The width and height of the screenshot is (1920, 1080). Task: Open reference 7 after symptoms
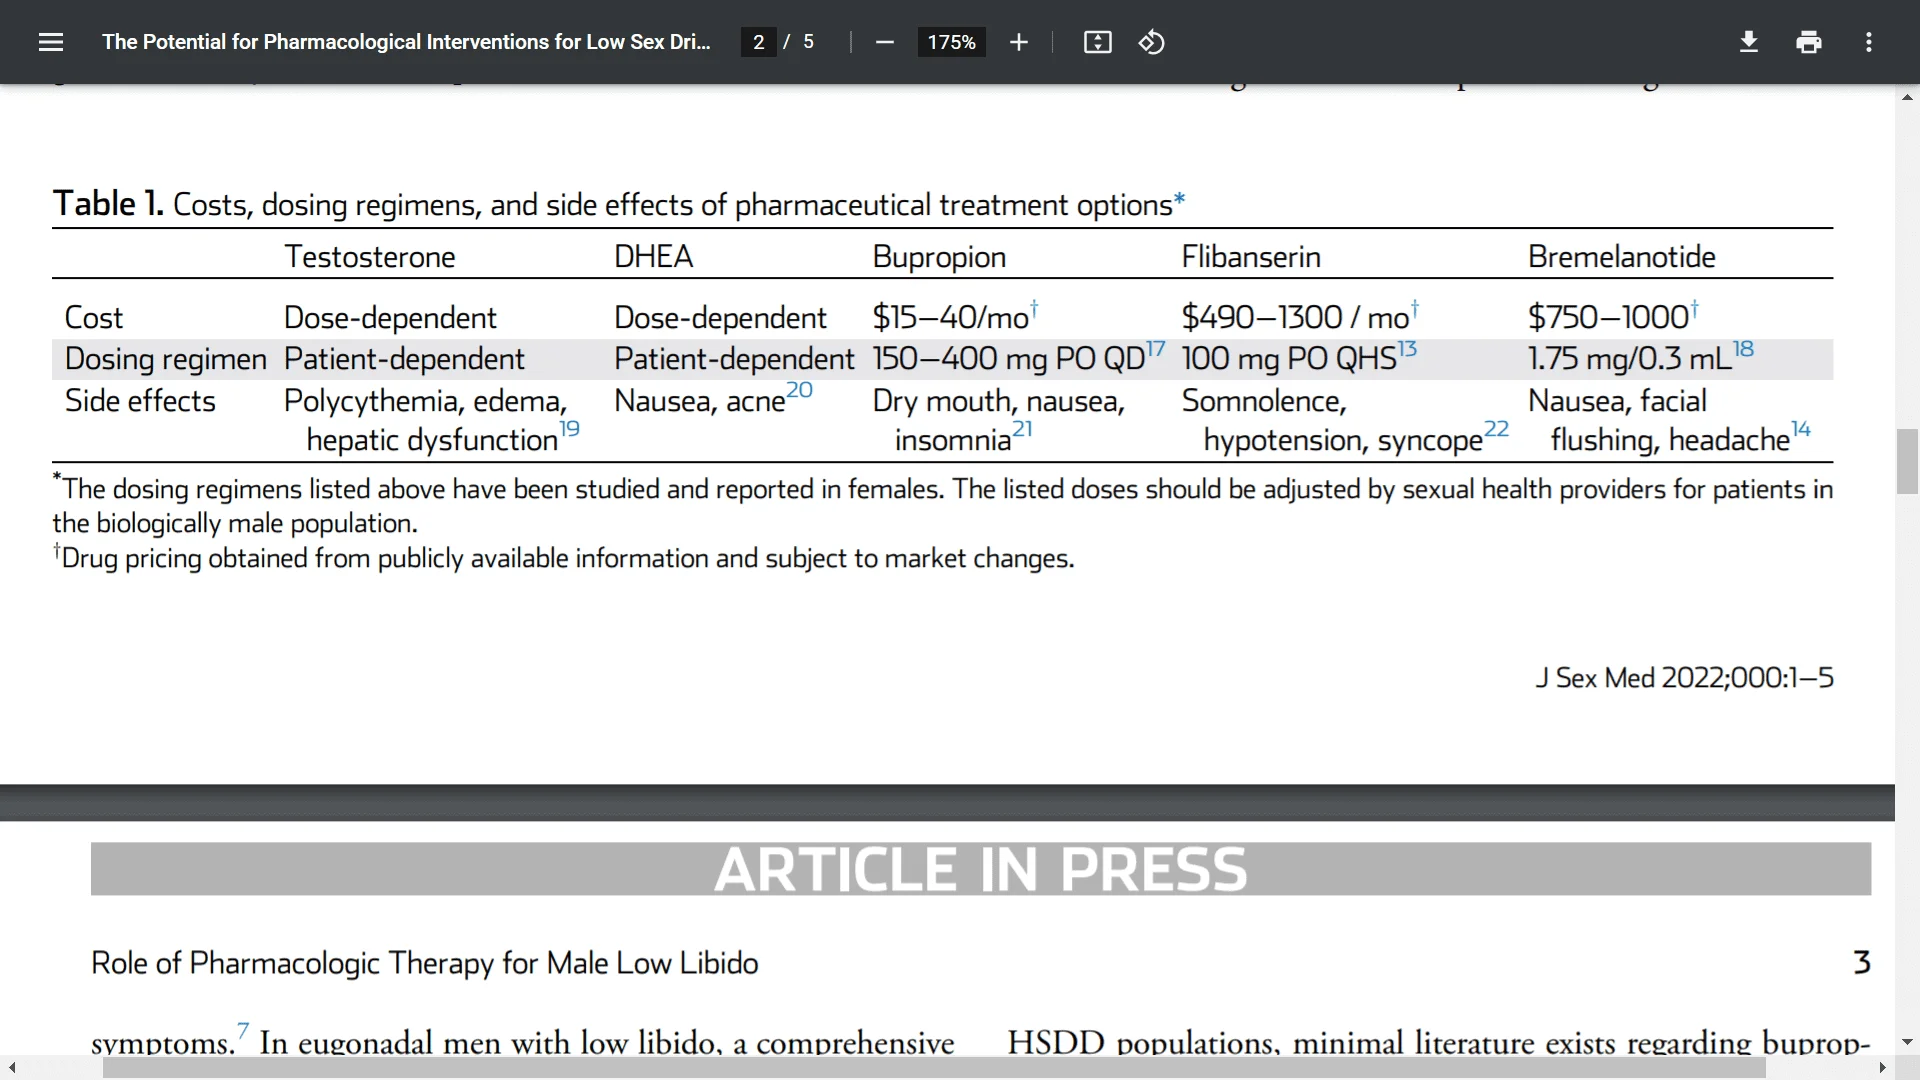point(243,1030)
